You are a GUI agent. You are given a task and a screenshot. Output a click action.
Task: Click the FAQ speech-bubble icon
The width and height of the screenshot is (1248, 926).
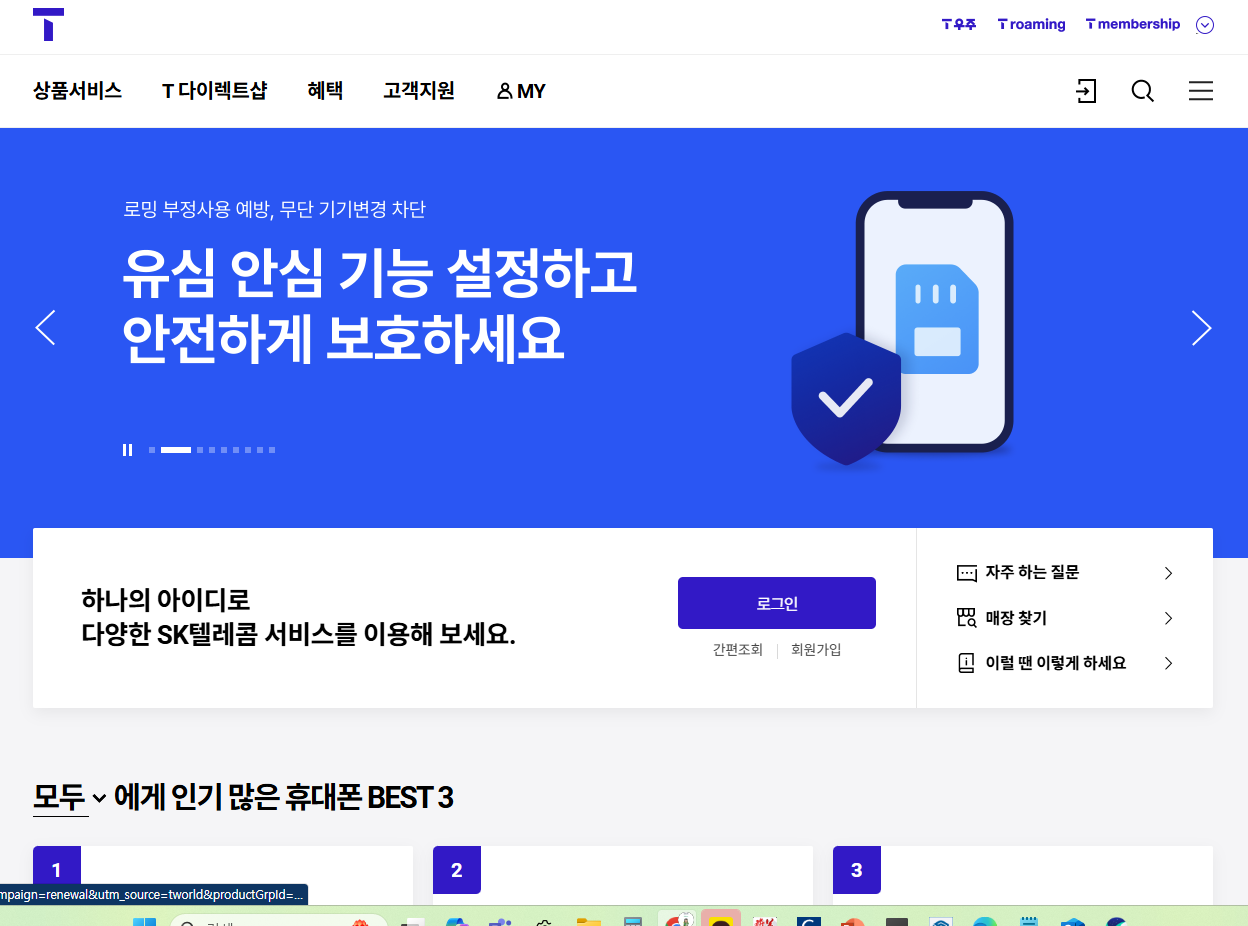point(966,573)
